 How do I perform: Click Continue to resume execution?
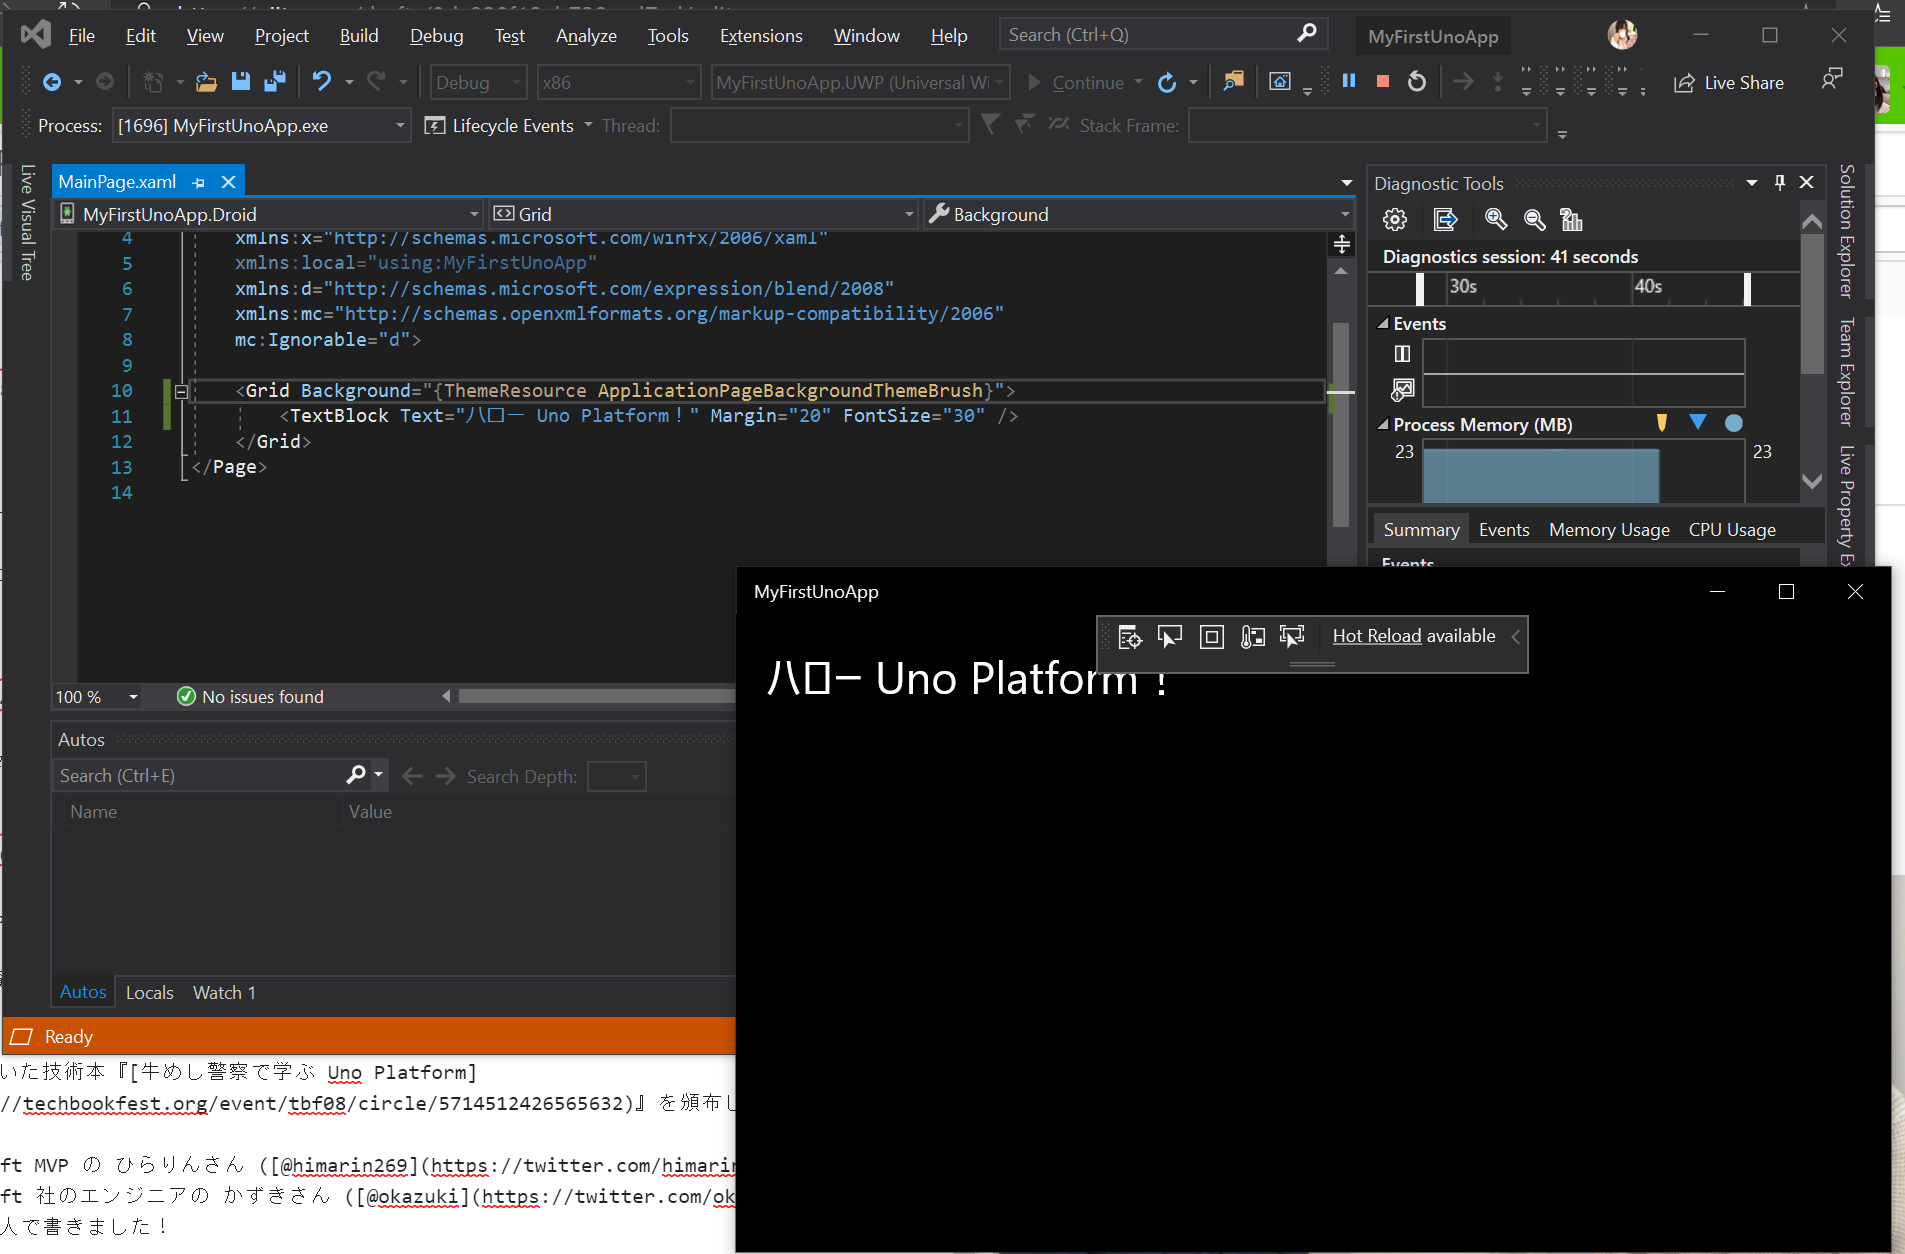click(x=1076, y=82)
